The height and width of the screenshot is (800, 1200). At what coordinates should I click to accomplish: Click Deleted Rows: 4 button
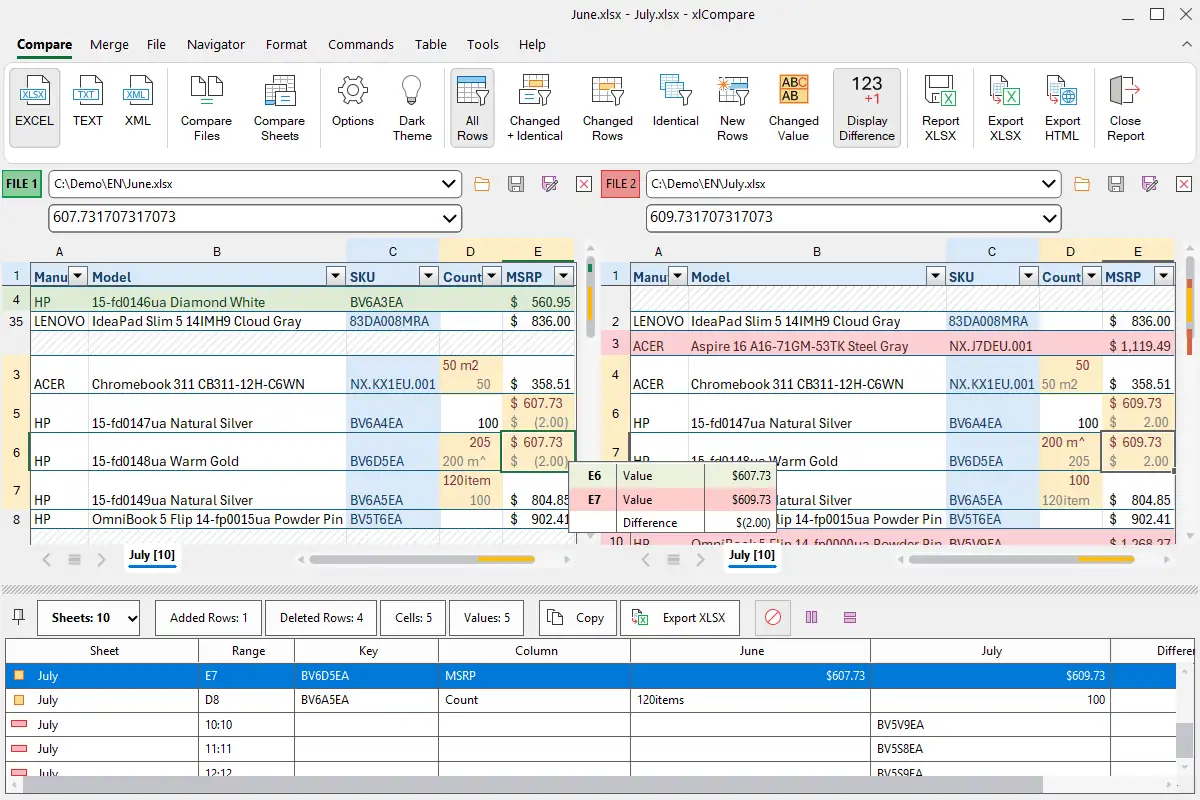coord(321,618)
